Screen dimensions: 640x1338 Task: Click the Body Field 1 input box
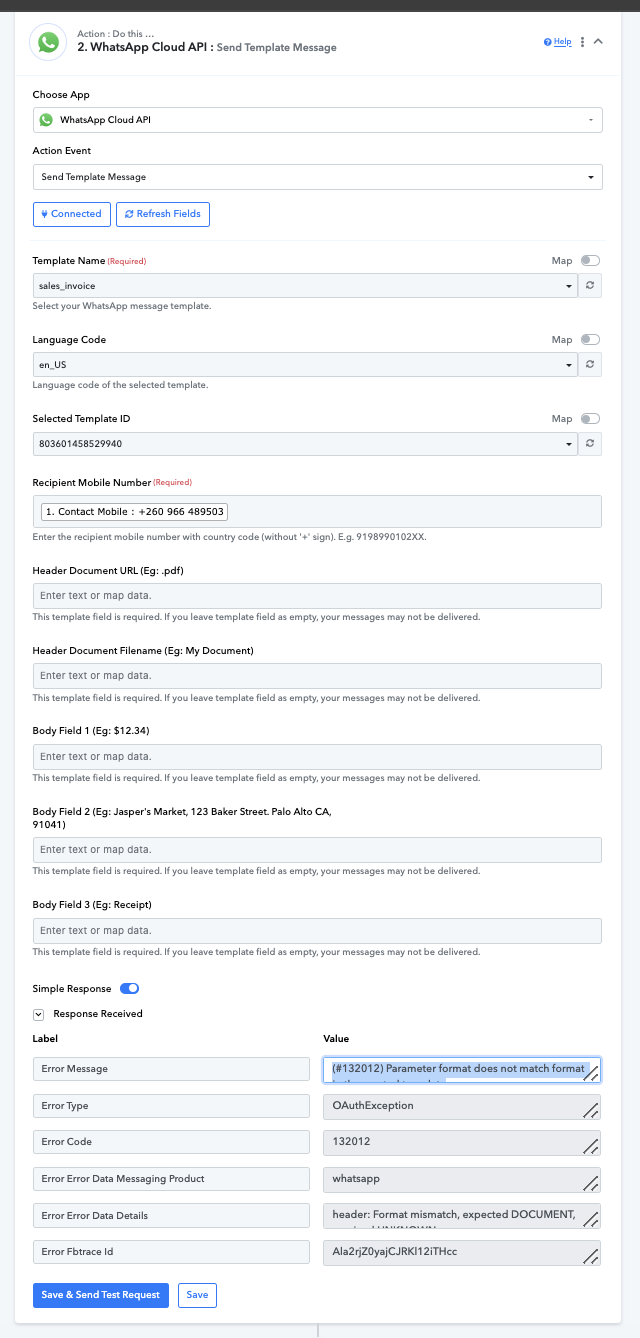(x=317, y=757)
